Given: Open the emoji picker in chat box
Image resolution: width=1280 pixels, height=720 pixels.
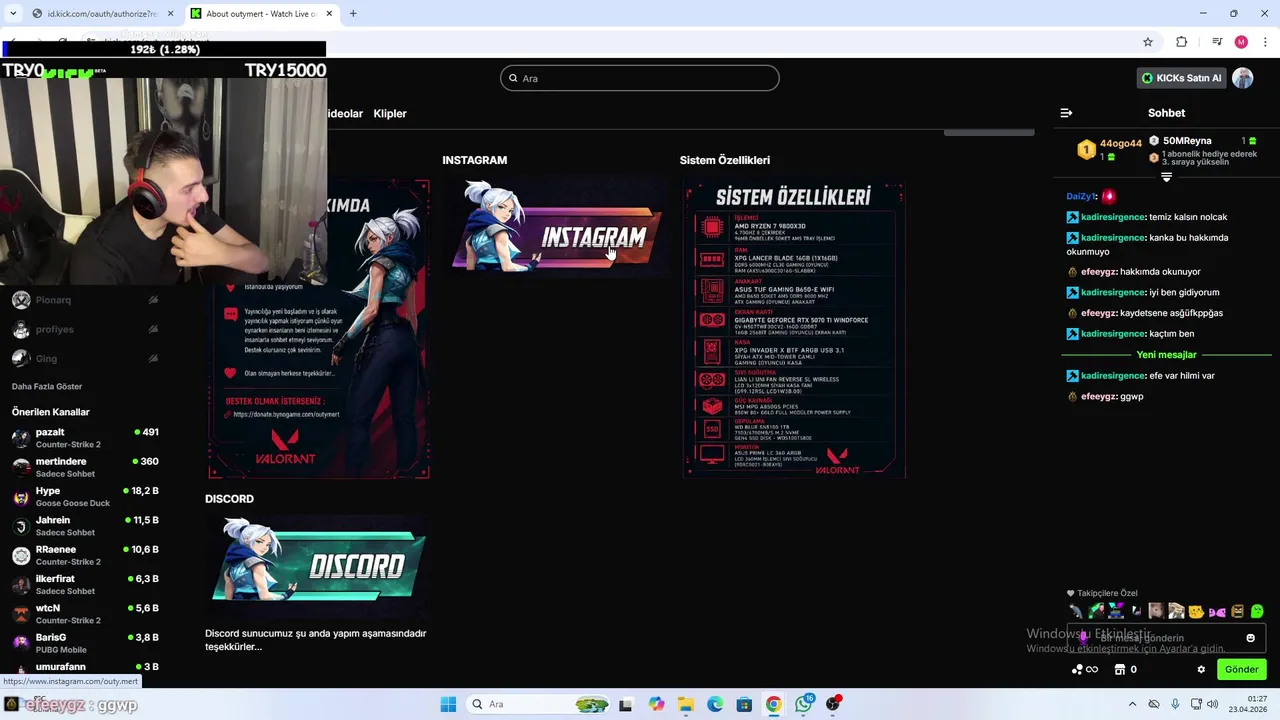Looking at the screenshot, I should pyautogui.click(x=1250, y=638).
